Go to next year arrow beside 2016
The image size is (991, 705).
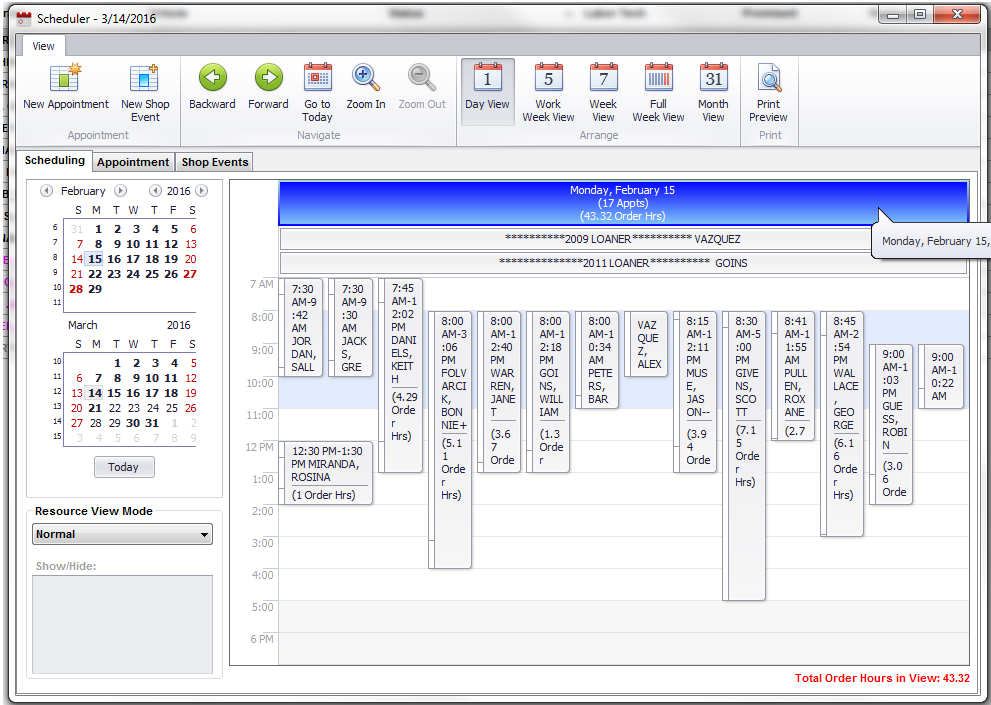[x=202, y=190]
